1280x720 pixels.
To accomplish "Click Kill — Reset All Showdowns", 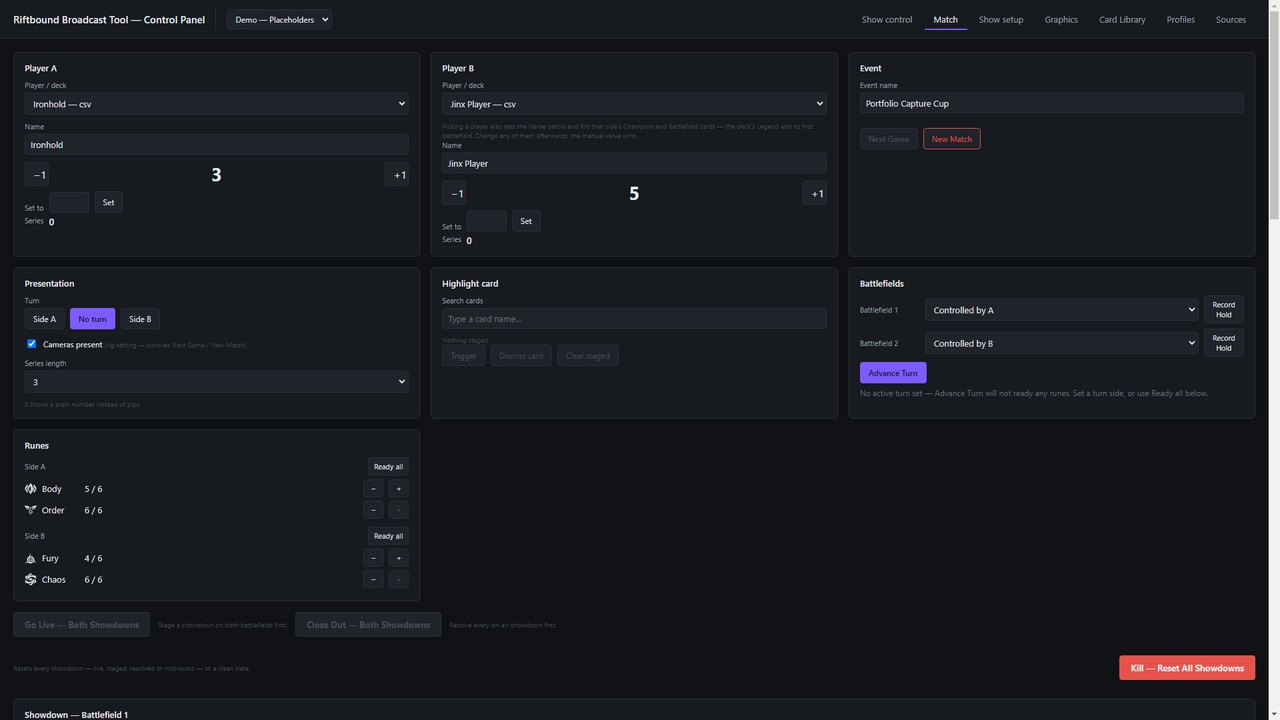I will (1187, 668).
